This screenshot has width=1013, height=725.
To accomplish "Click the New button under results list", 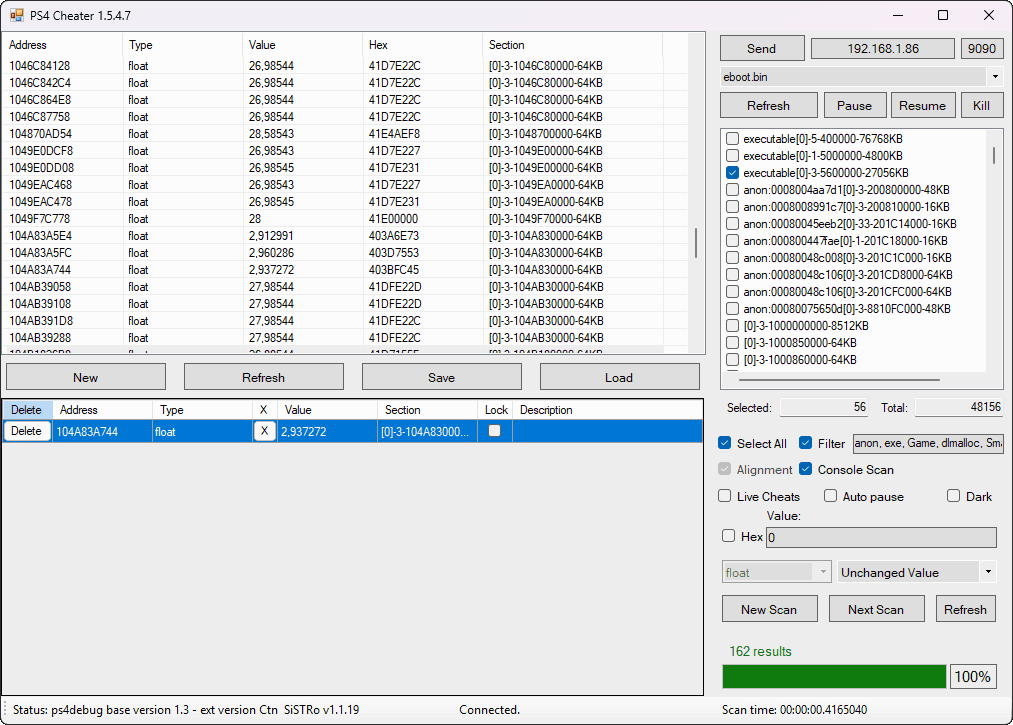I will pyautogui.click(x=86, y=377).
